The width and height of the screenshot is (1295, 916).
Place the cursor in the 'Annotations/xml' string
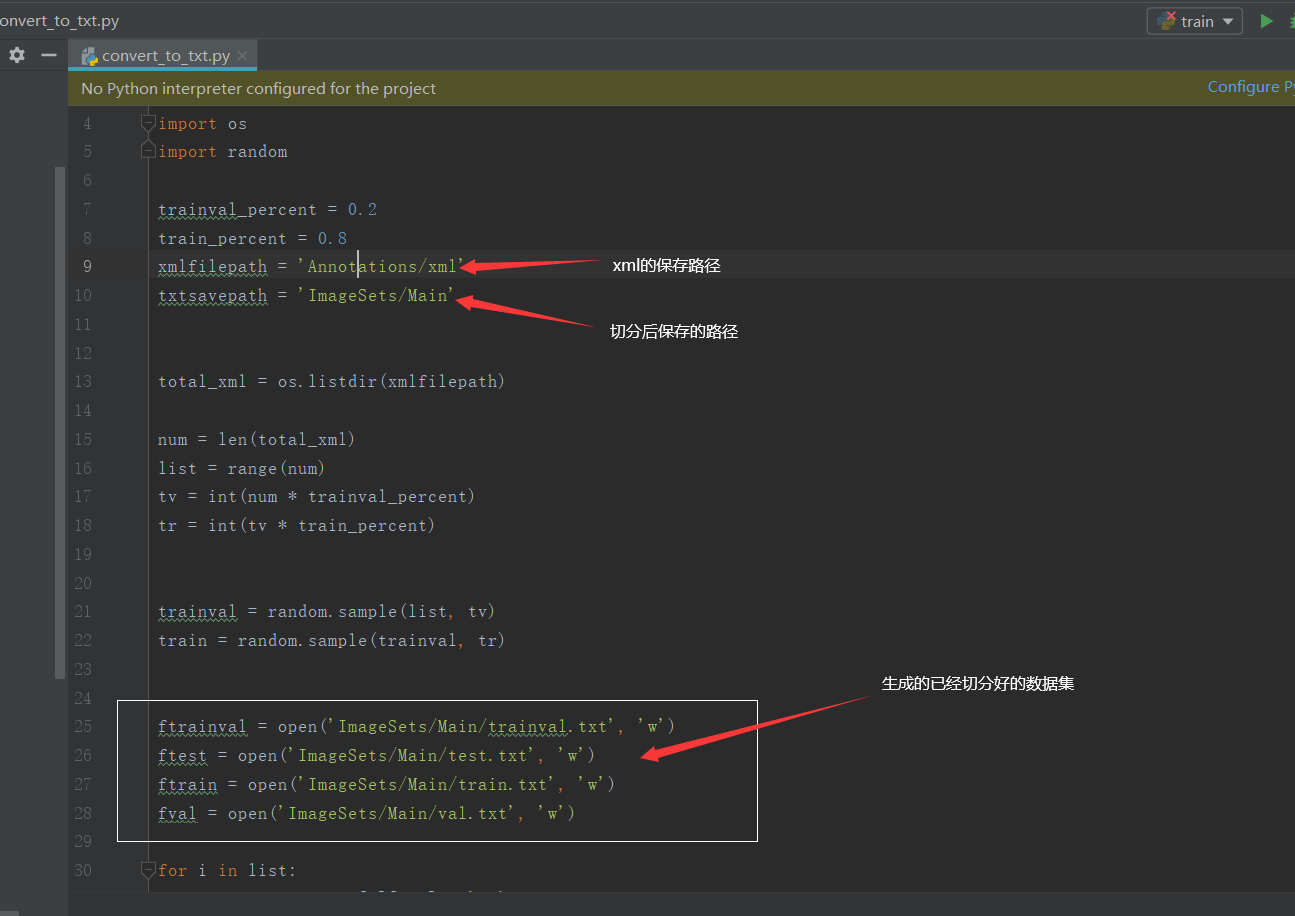(x=381, y=266)
